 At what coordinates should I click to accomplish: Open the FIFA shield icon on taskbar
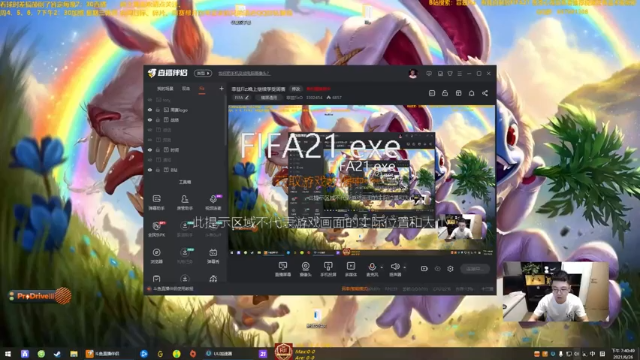tap(284, 352)
